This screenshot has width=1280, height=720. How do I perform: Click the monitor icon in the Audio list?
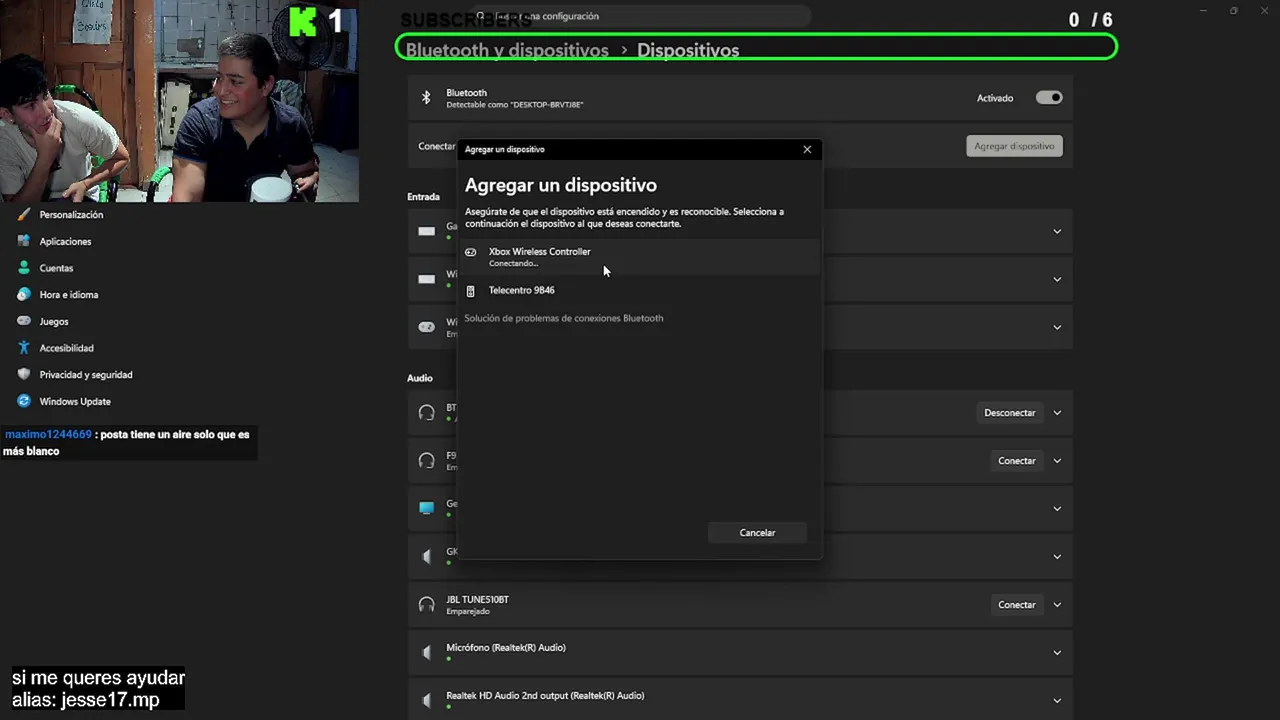click(427, 508)
